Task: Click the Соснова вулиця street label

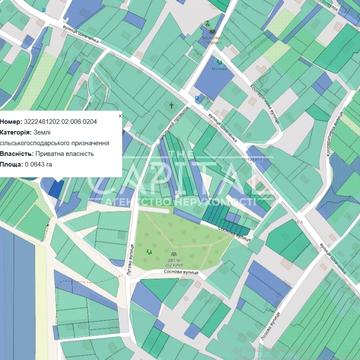Action: 181,272
